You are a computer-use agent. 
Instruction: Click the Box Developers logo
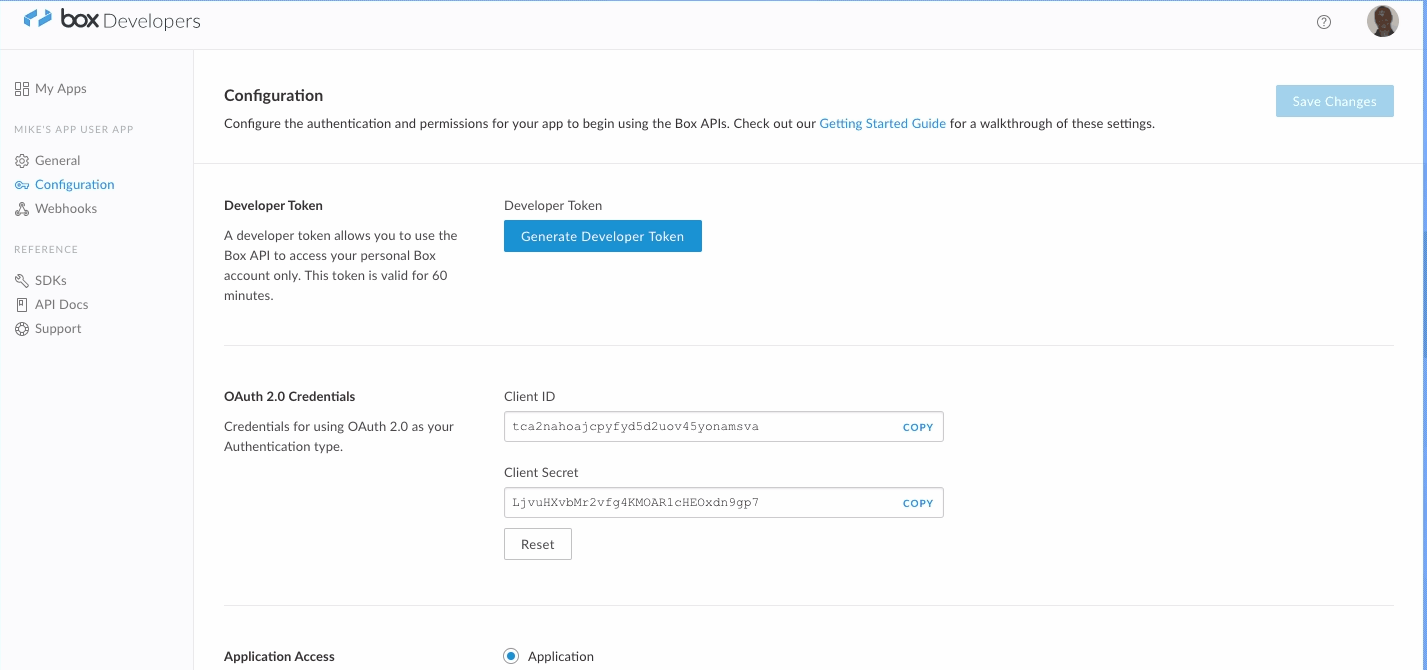click(x=112, y=20)
